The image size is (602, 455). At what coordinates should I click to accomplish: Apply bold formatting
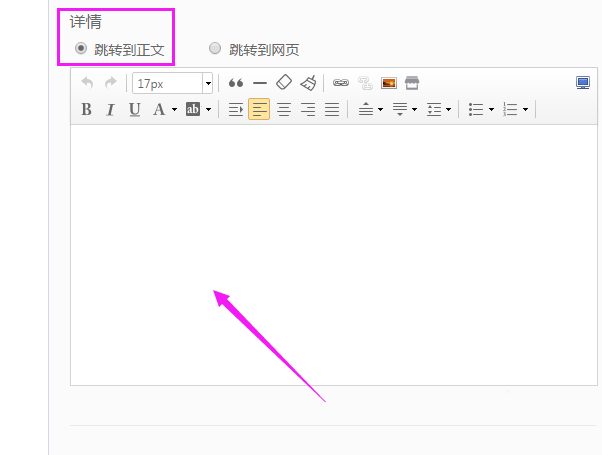pos(86,110)
